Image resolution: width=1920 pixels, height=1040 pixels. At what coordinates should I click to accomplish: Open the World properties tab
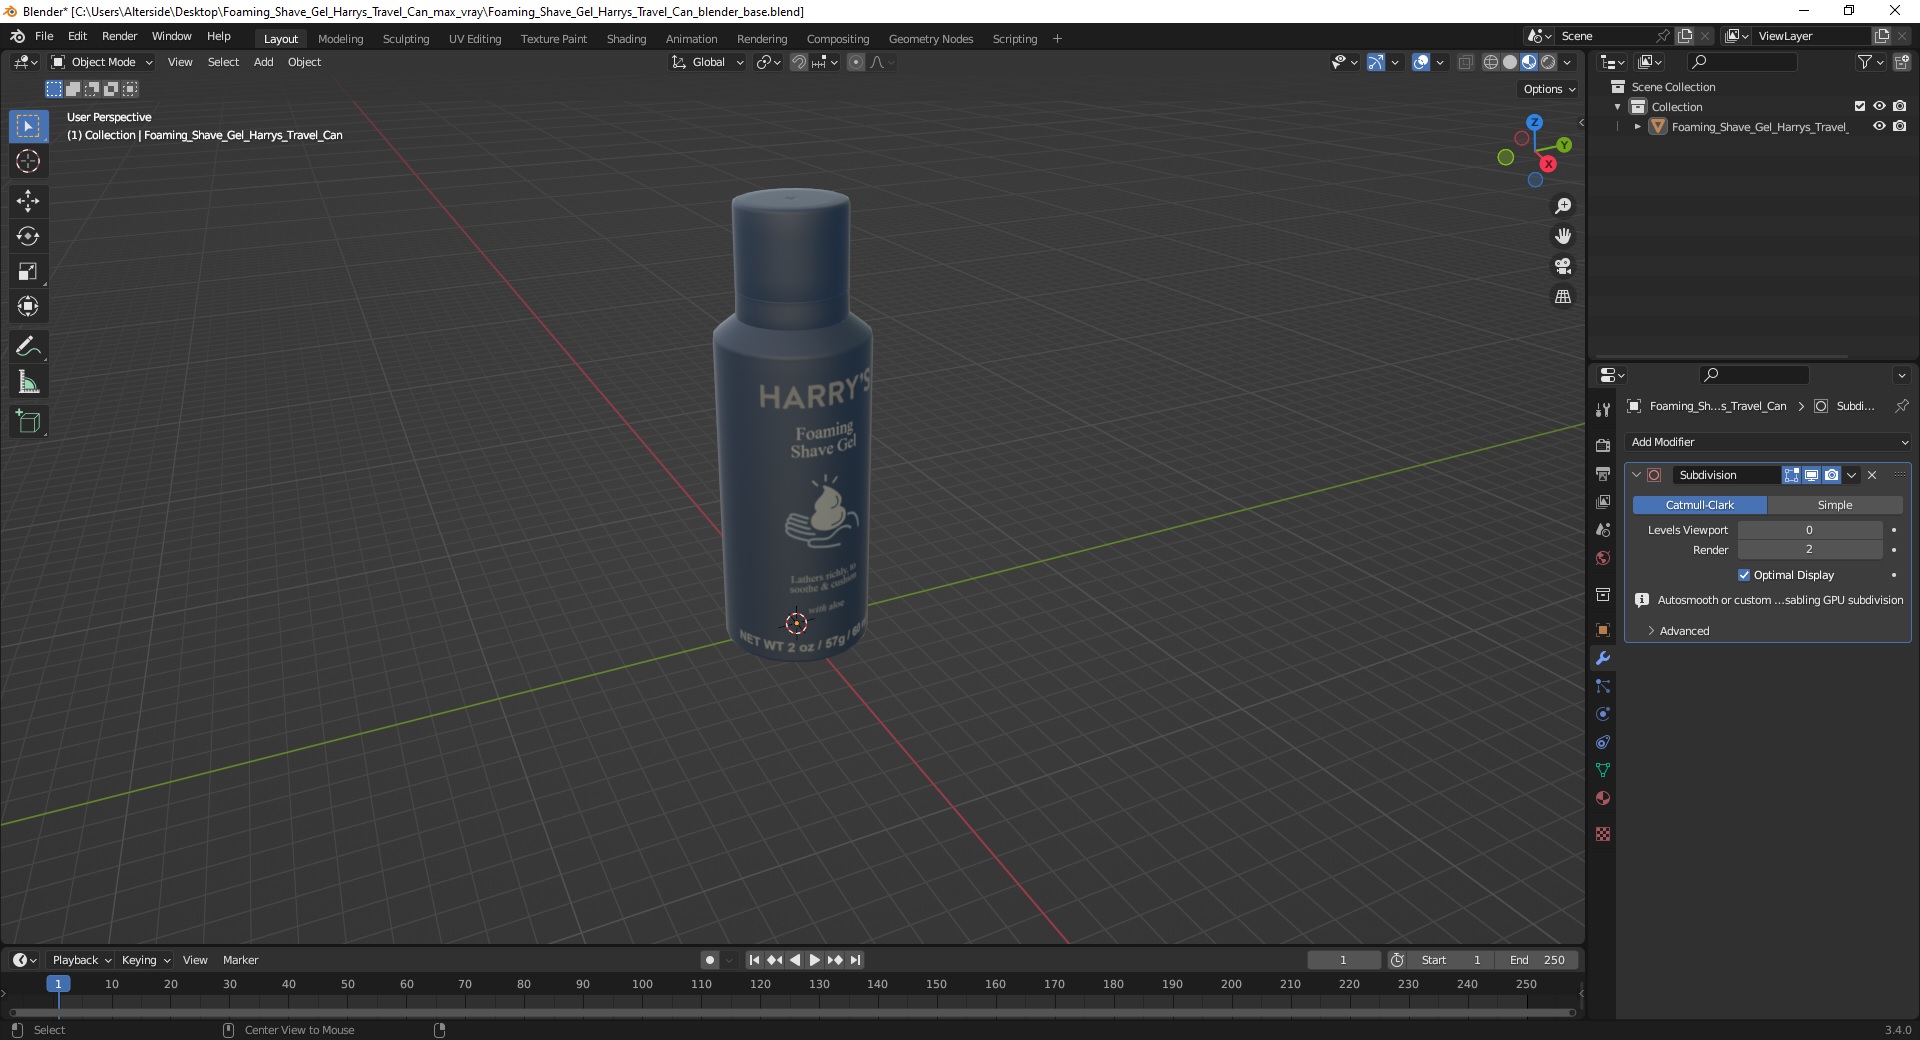point(1603,557)
